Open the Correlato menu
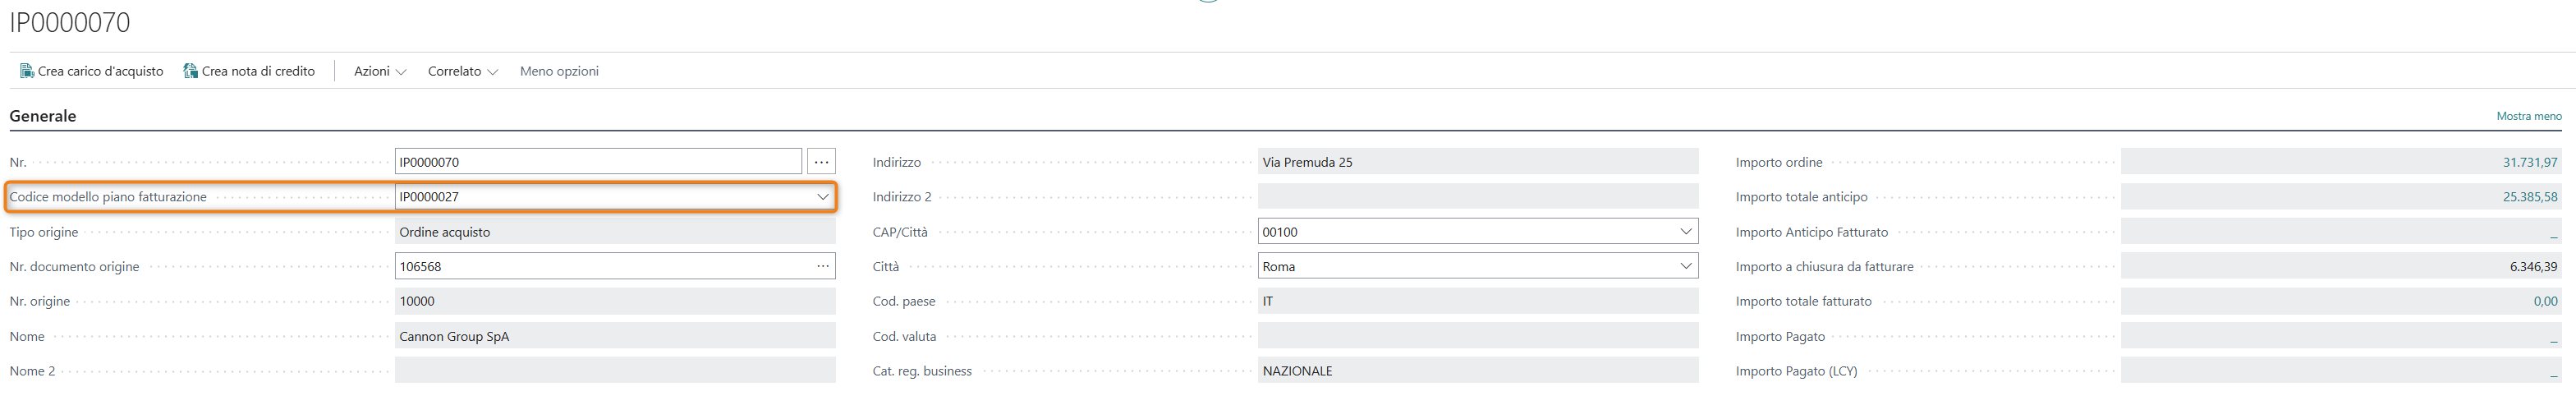This screenshot has height=419, width=2576. tap(462, 71)
